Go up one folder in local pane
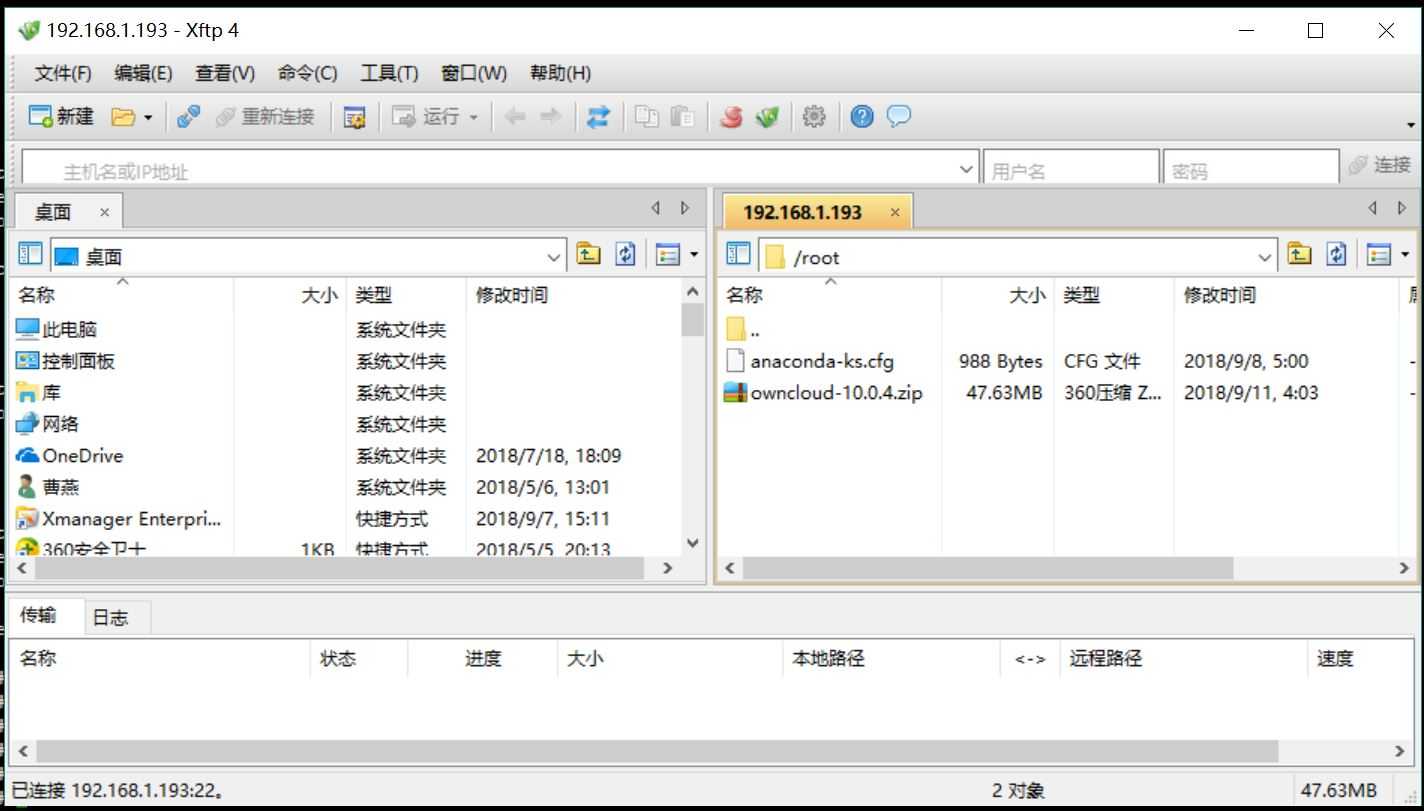 588,254
